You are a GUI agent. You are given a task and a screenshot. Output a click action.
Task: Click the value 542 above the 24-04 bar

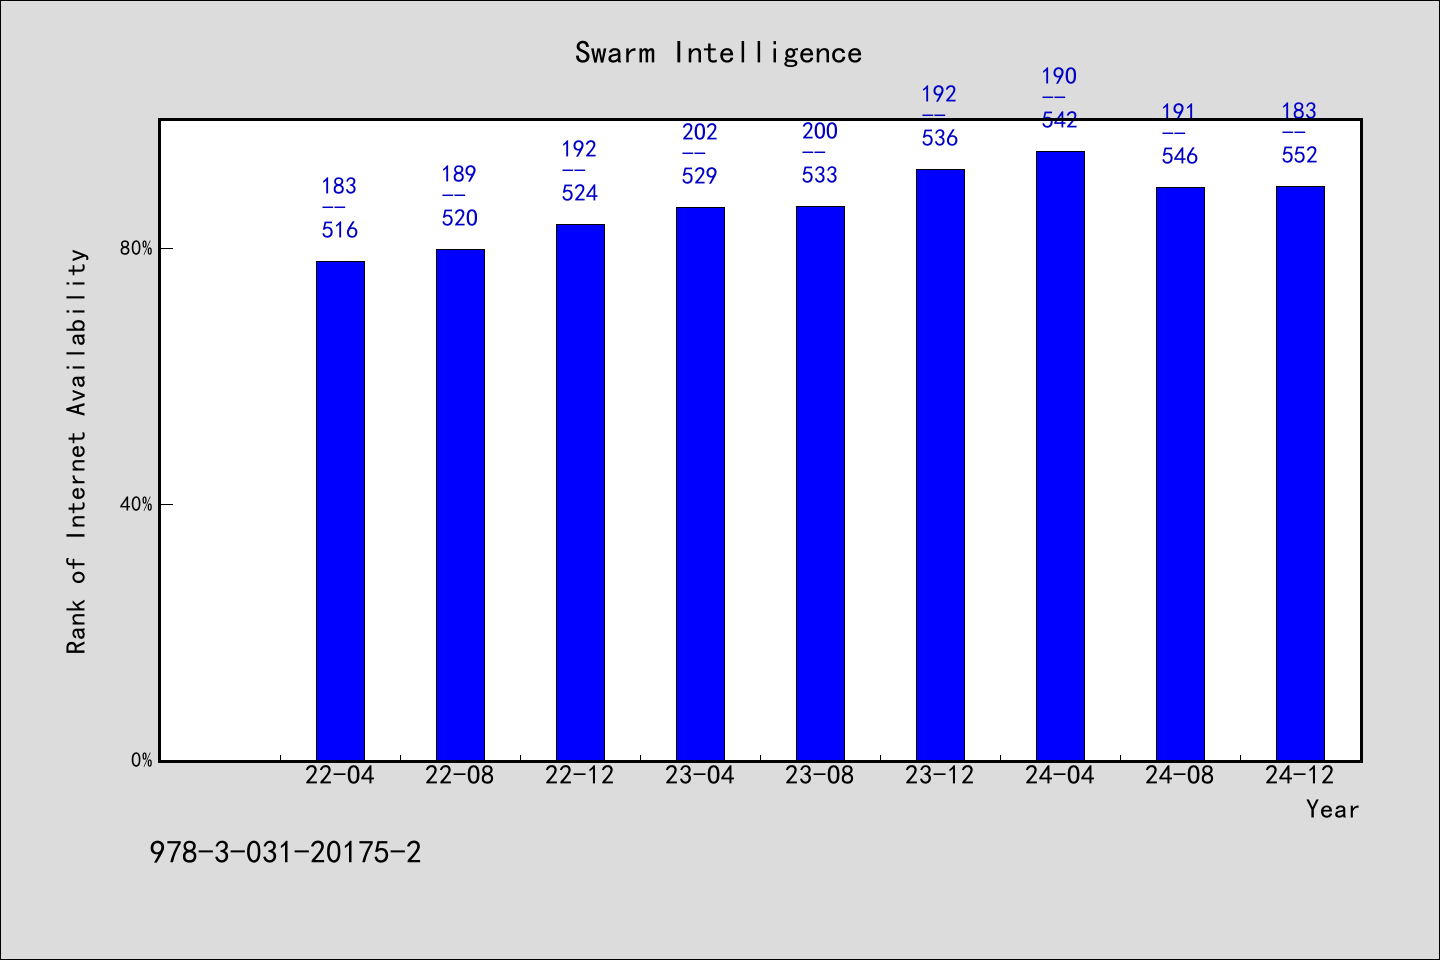[x=1060, y=120]
